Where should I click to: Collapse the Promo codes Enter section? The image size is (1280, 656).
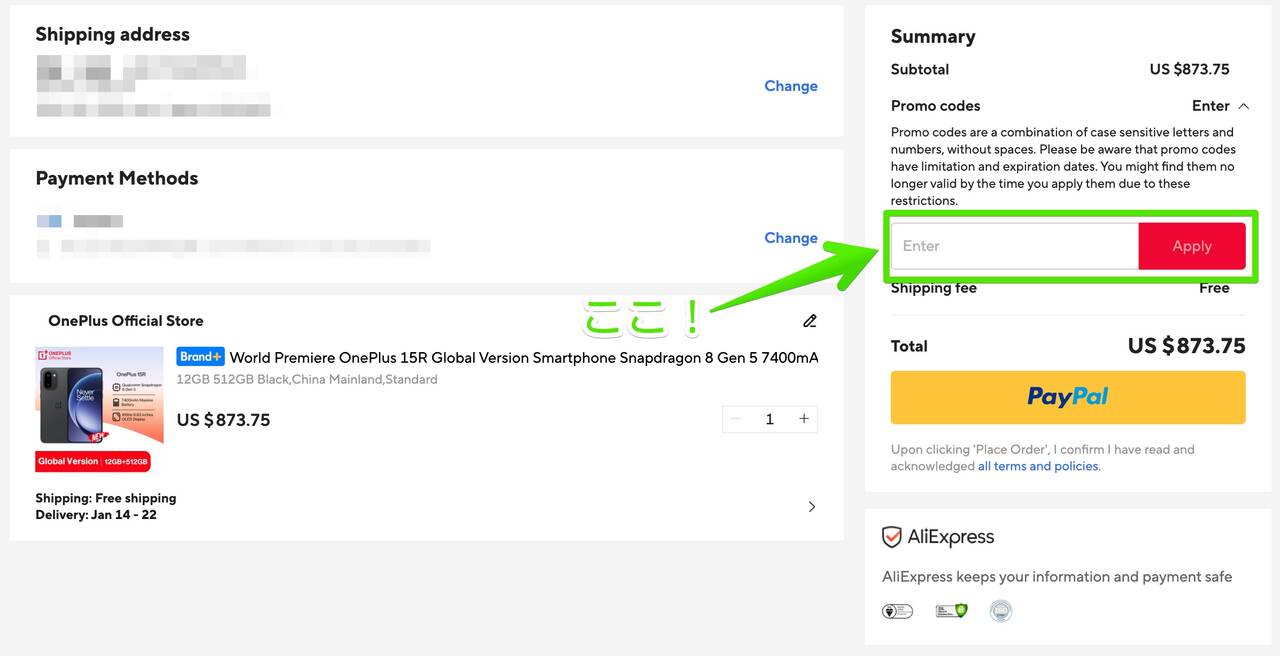tap(1220, 106)
